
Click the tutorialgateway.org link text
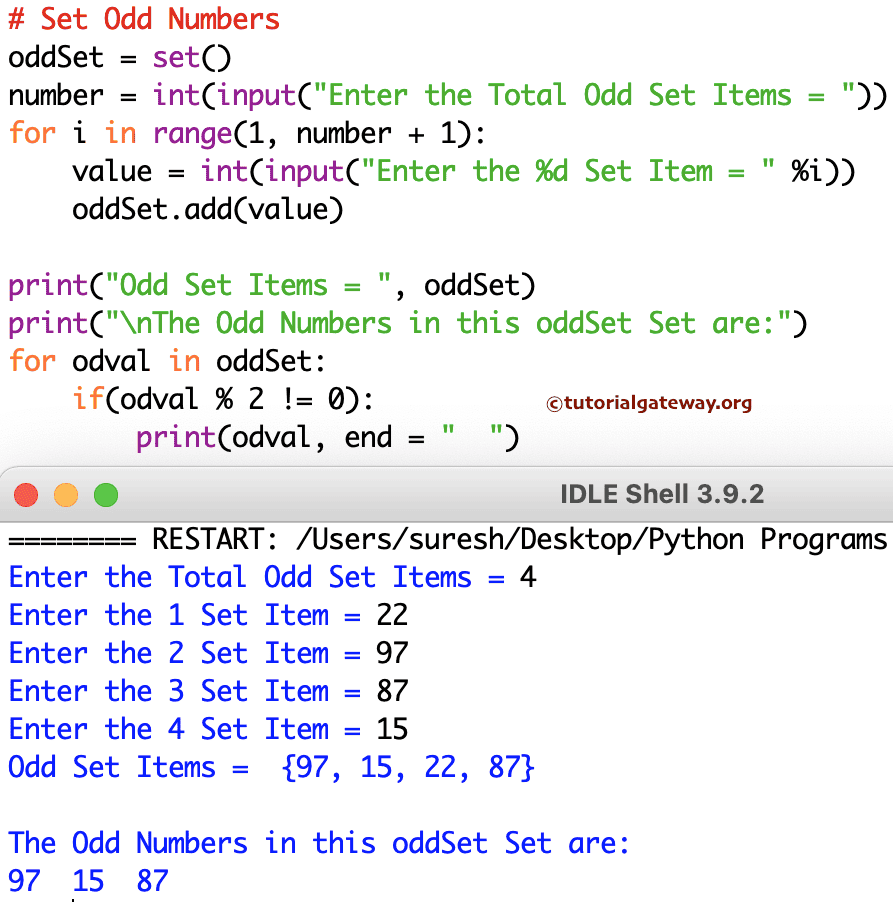click(x=660, y=403)
